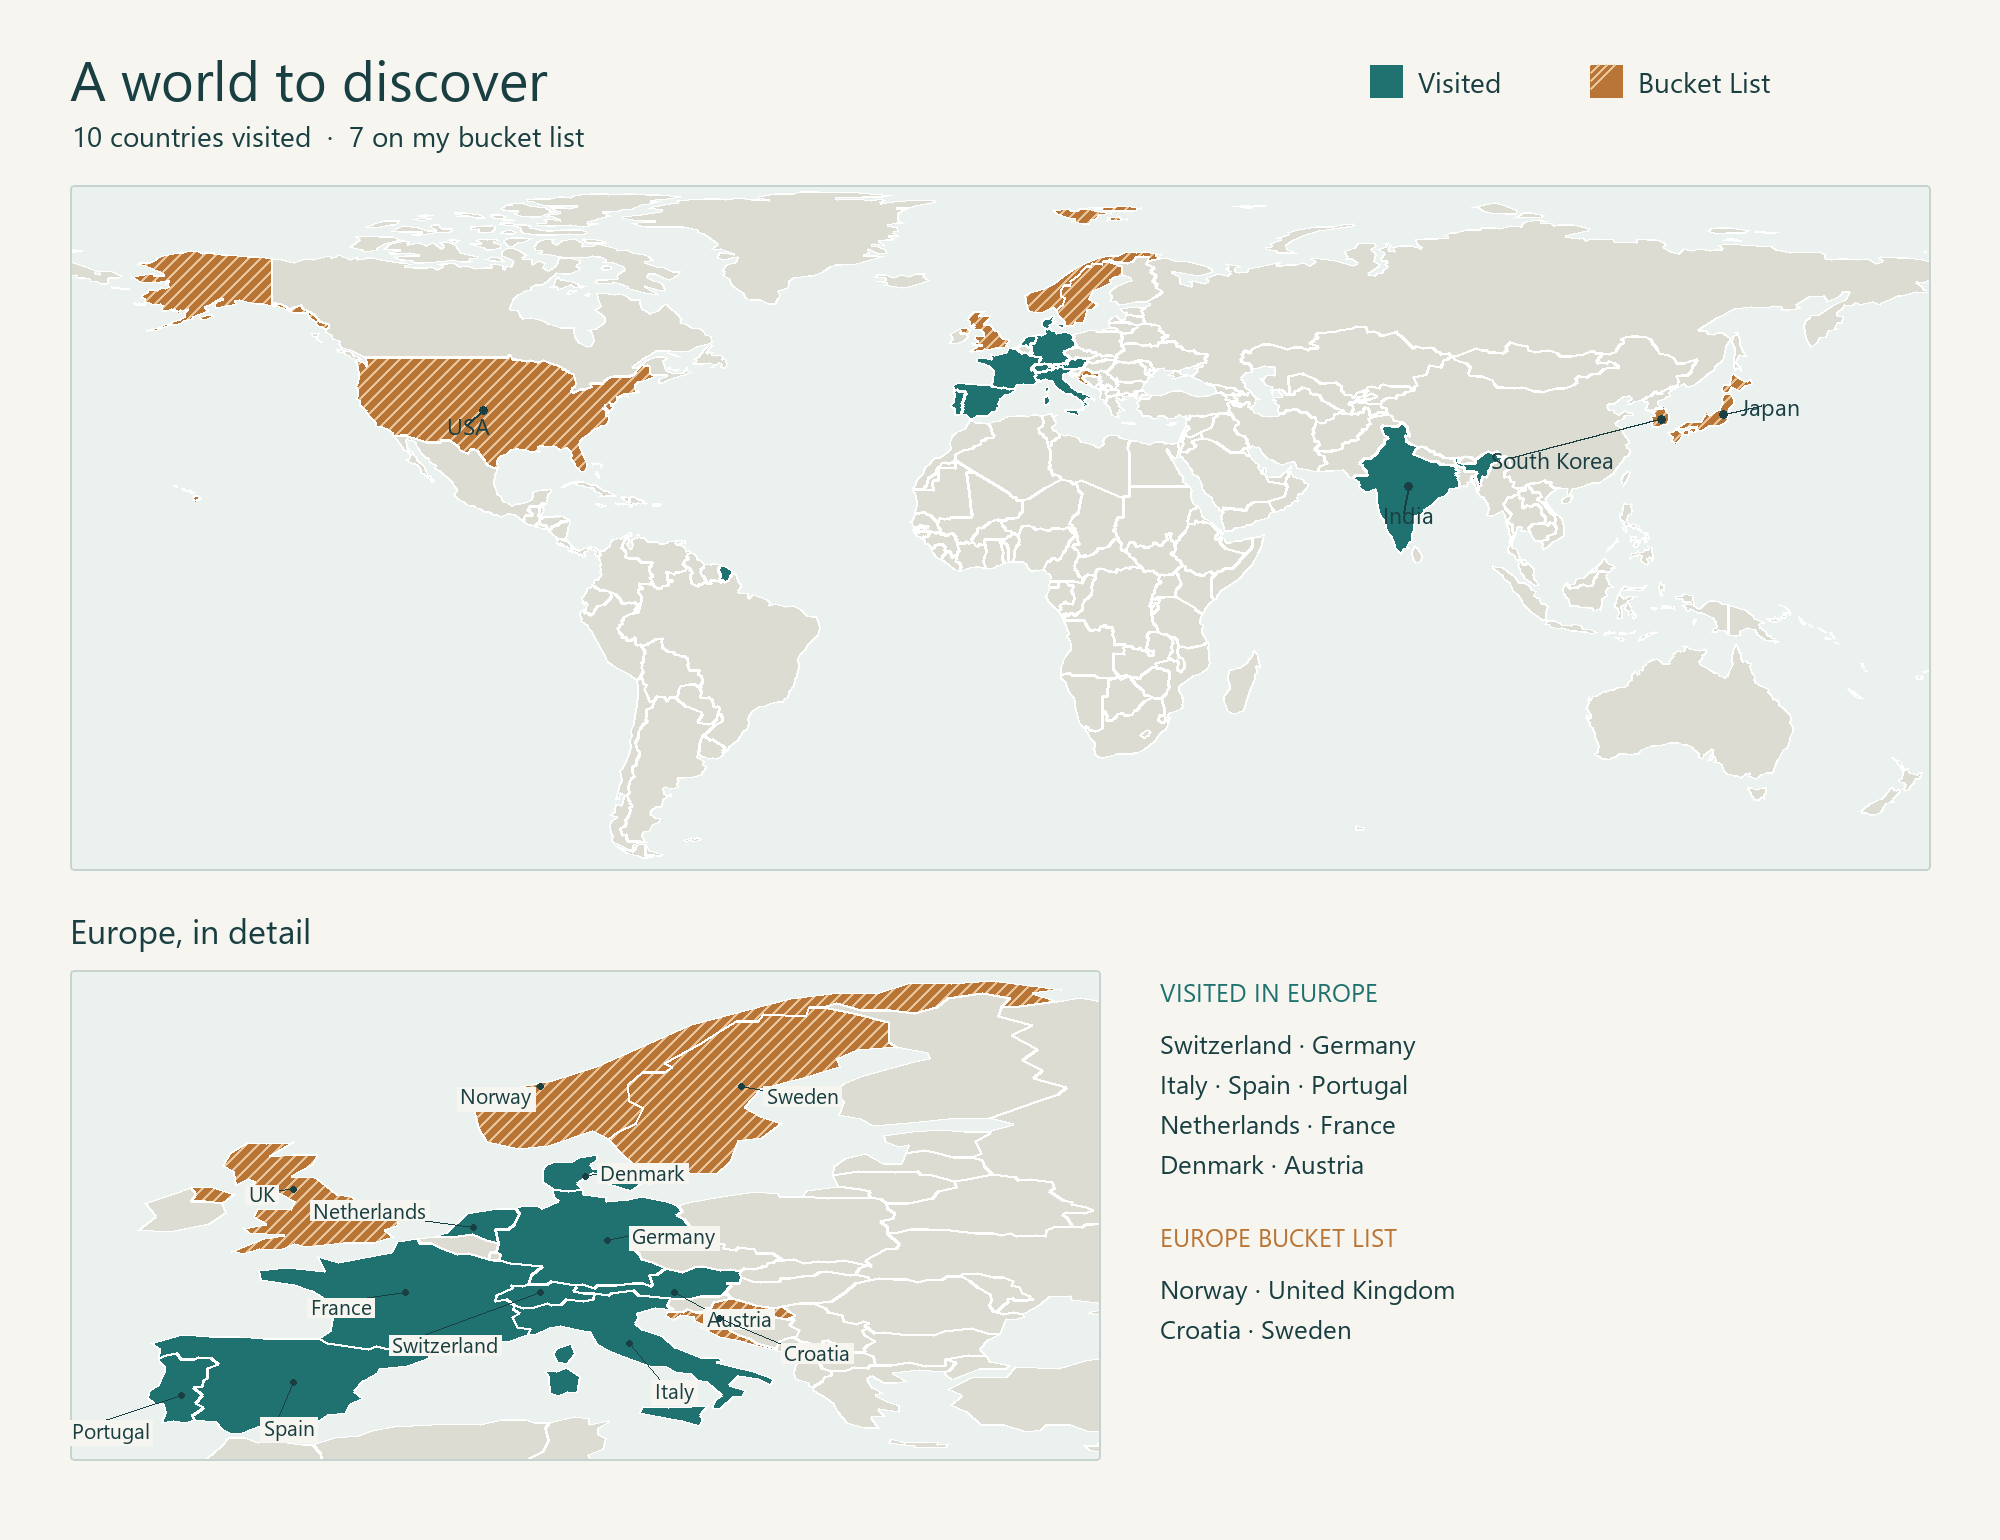The height and width of the screenshot is (1540, 2000).
Task: Click the Italy label in Europe map
Action: (674, 1392)
